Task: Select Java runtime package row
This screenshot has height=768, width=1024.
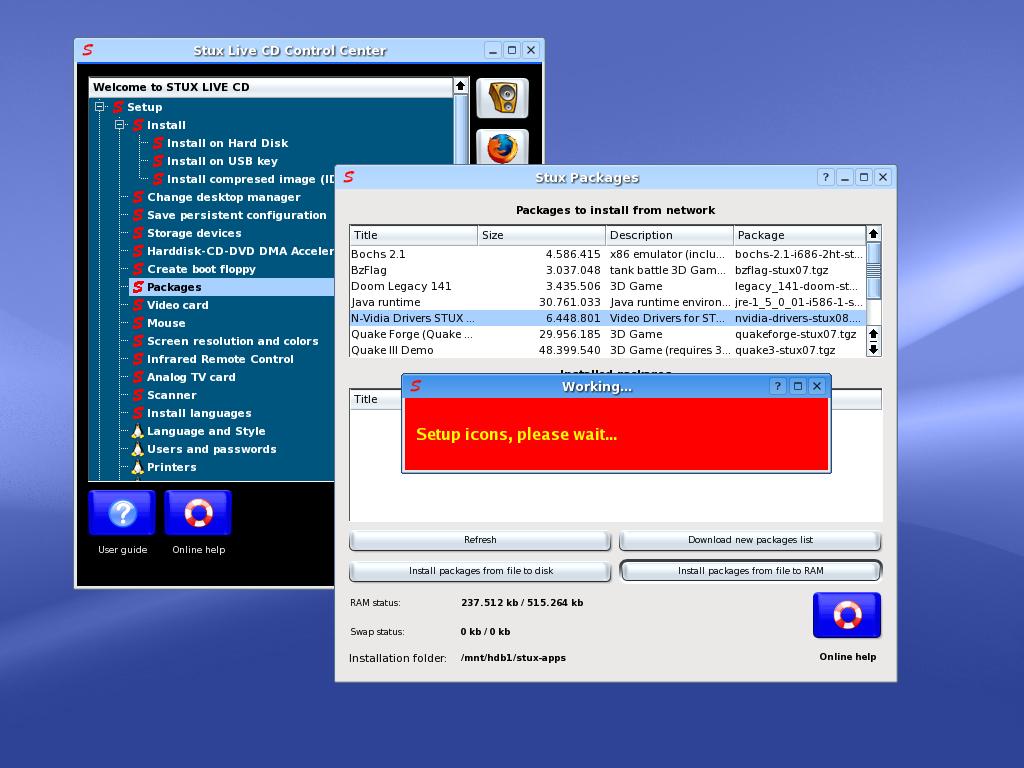Action: (607, 302)
